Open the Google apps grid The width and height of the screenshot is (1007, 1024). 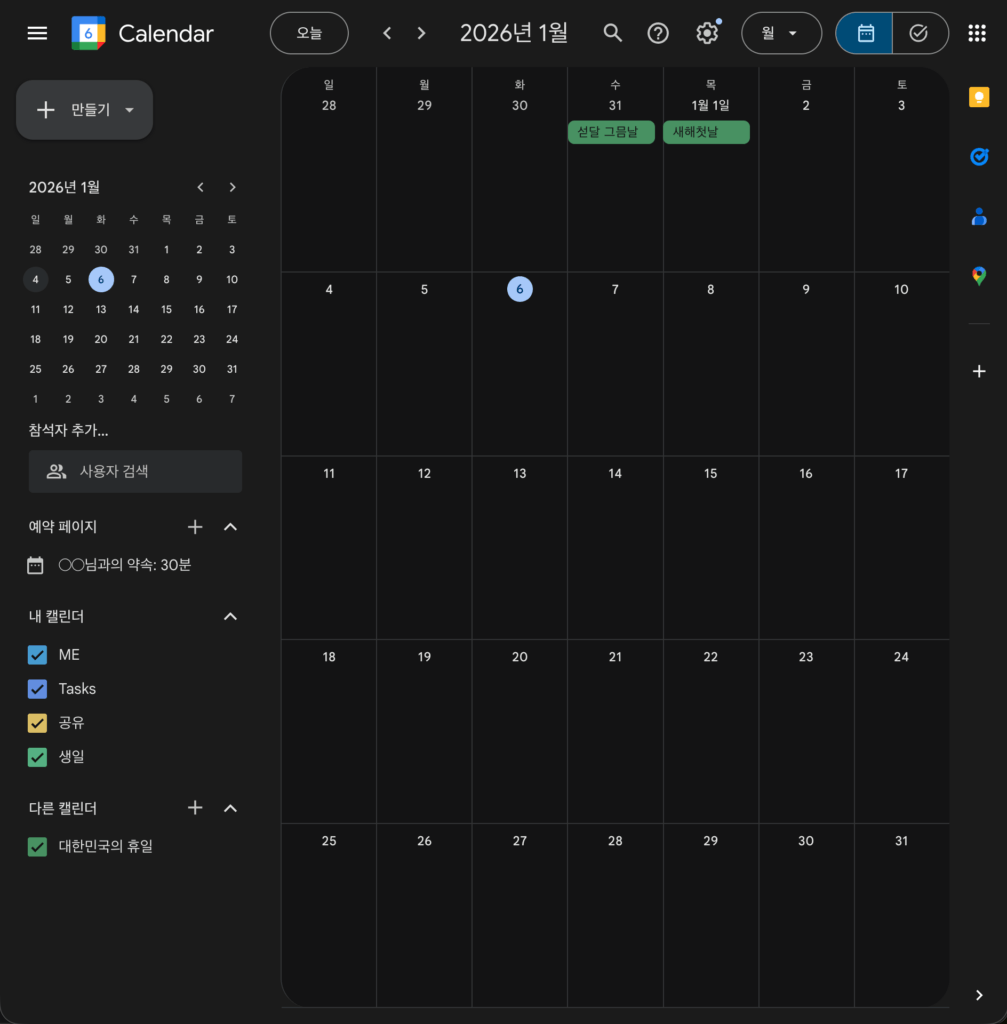tap(977, 33)
